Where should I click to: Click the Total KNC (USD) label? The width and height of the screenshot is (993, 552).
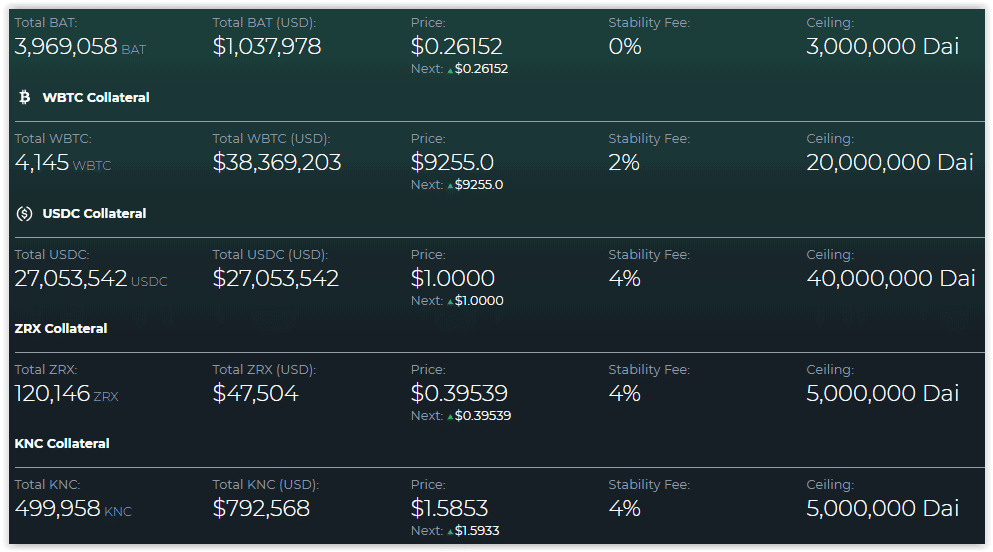pyautogui.click(x=265, y=485)
